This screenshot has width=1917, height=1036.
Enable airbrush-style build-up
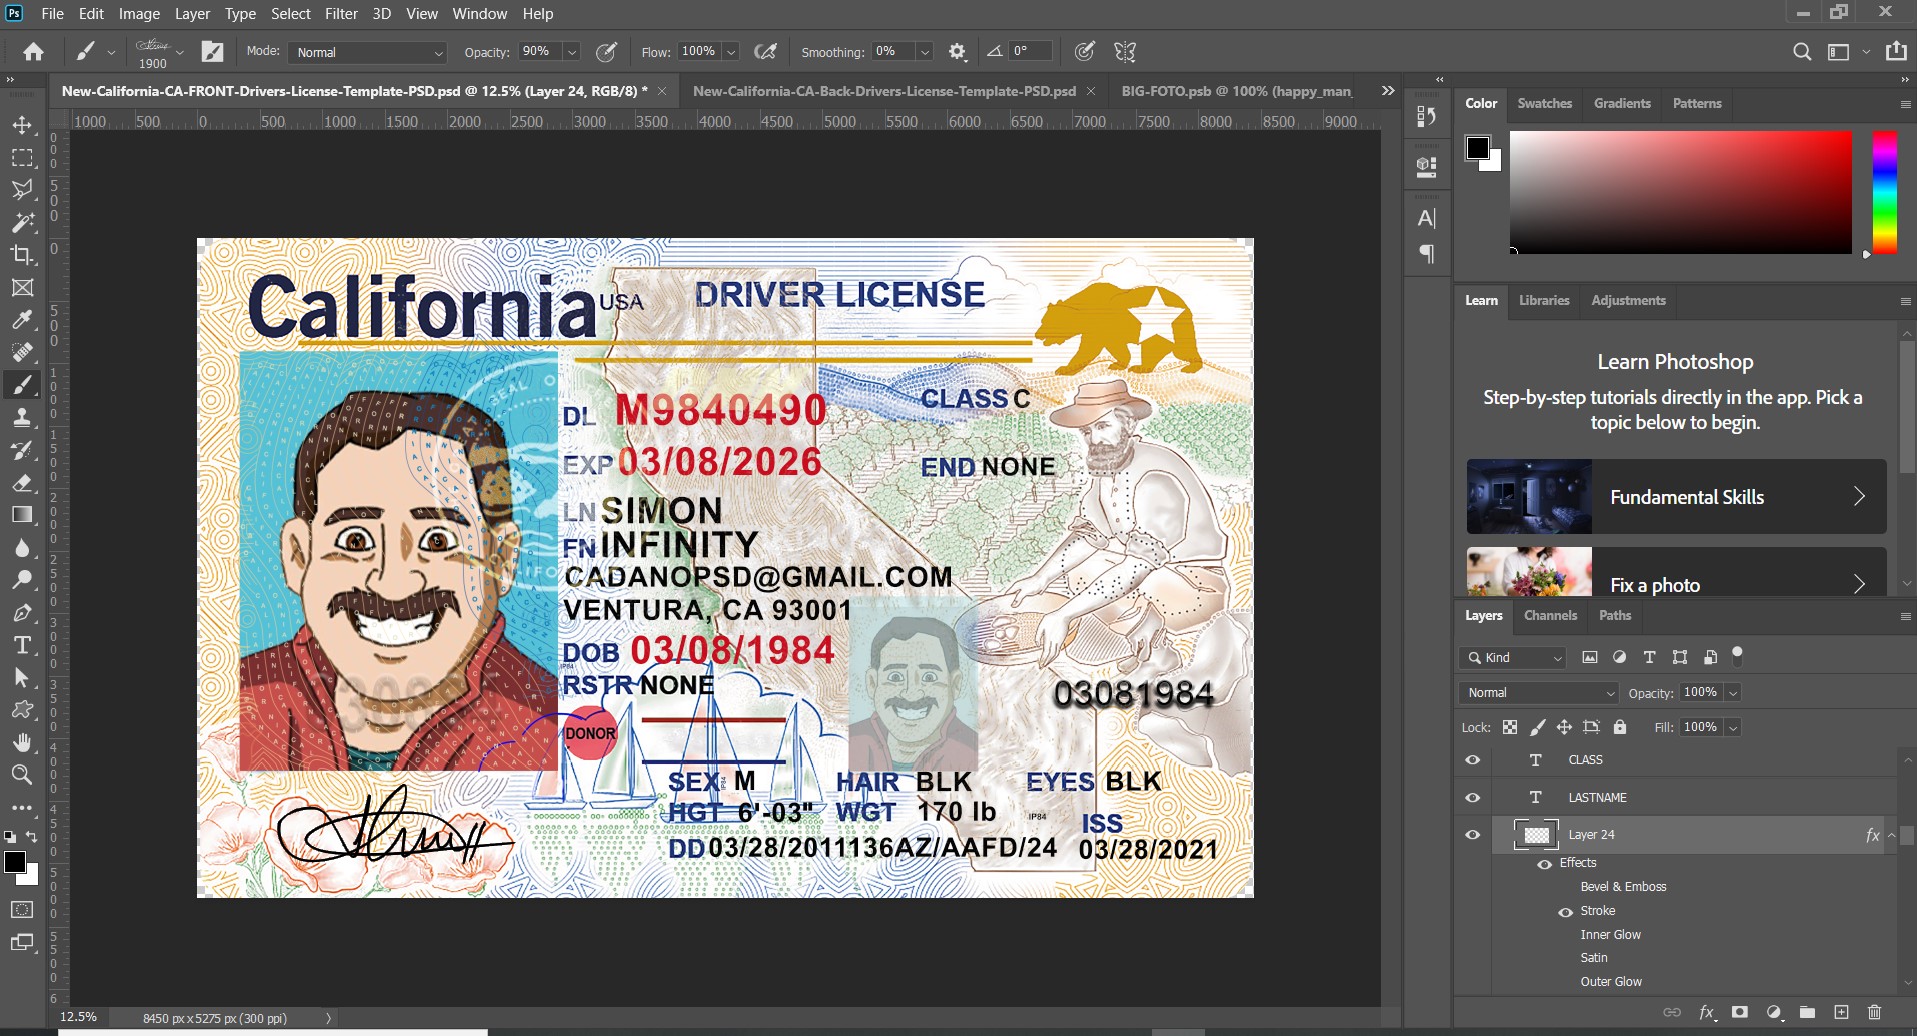[x=766, y=52]
